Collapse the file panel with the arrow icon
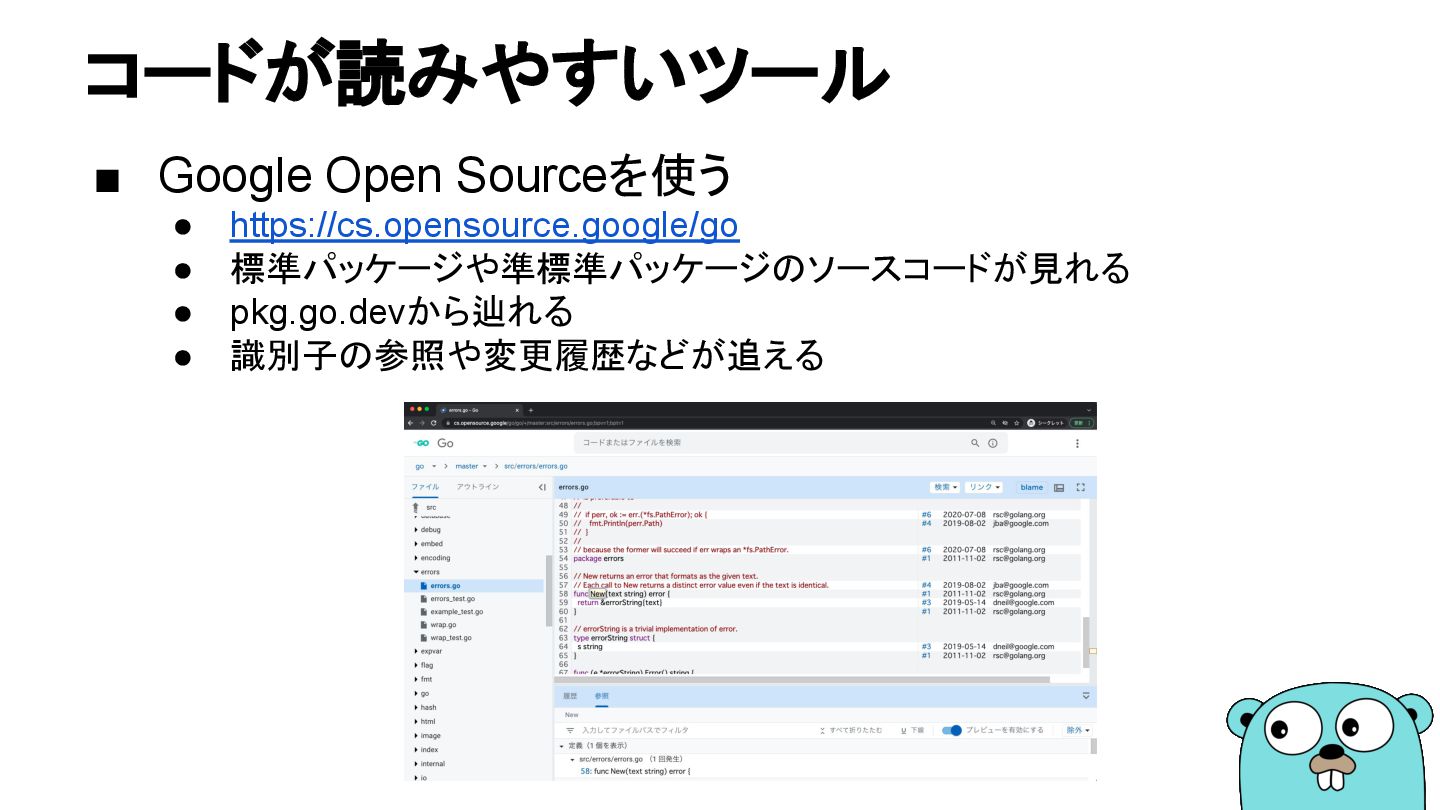Image resolution: width=1440 pixels, height=810 pixels. click(542, 487)
